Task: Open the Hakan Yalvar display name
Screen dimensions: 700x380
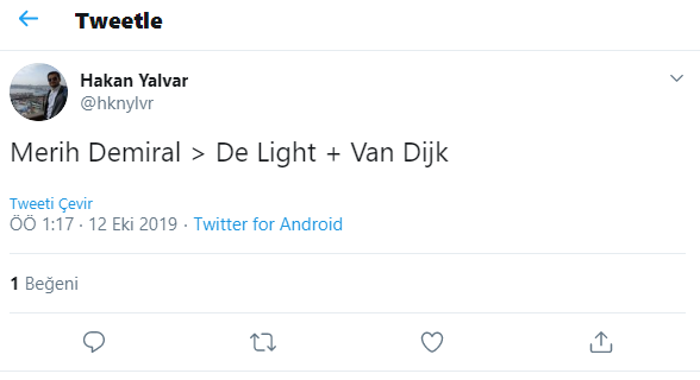Action: pos(134,81)
